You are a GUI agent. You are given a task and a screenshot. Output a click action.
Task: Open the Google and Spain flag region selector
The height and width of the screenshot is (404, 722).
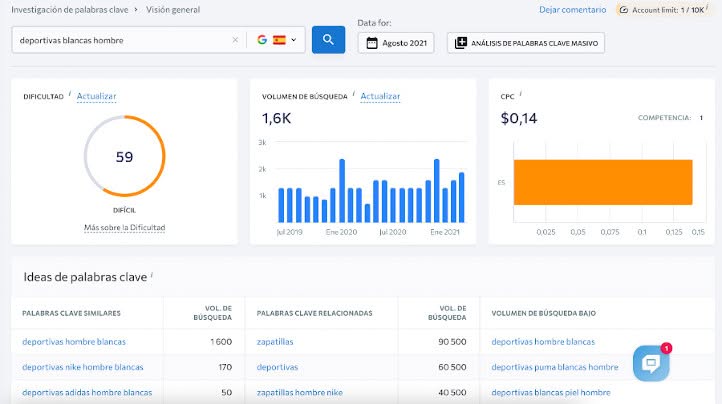pos(276,40)
